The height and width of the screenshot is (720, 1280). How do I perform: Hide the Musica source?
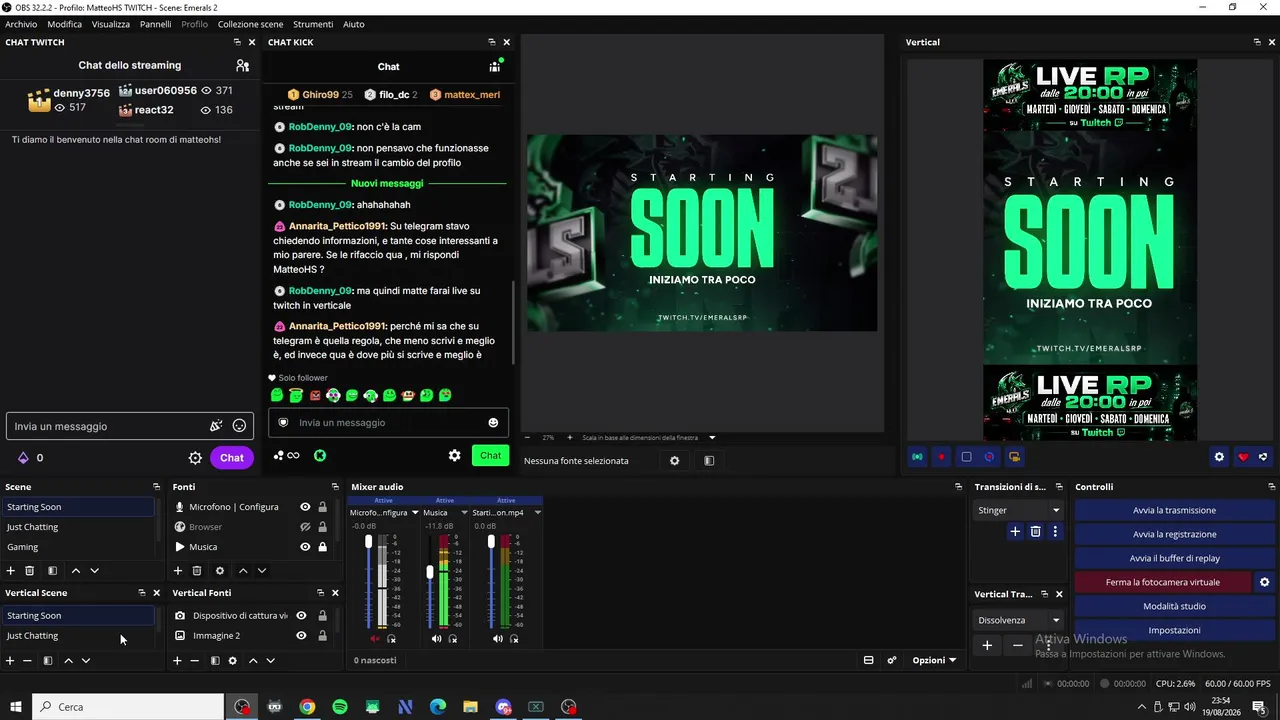pos(305,547)
